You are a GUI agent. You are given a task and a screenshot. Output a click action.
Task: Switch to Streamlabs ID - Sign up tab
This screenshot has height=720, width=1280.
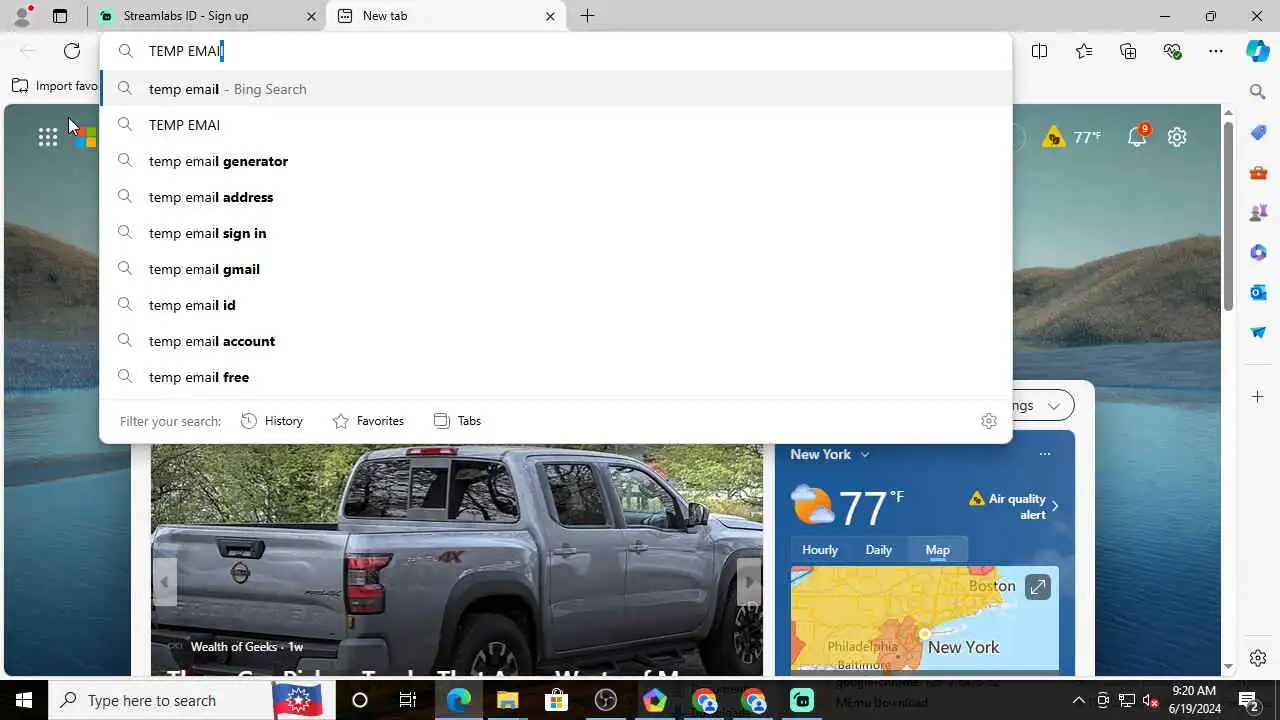[208, 16]
